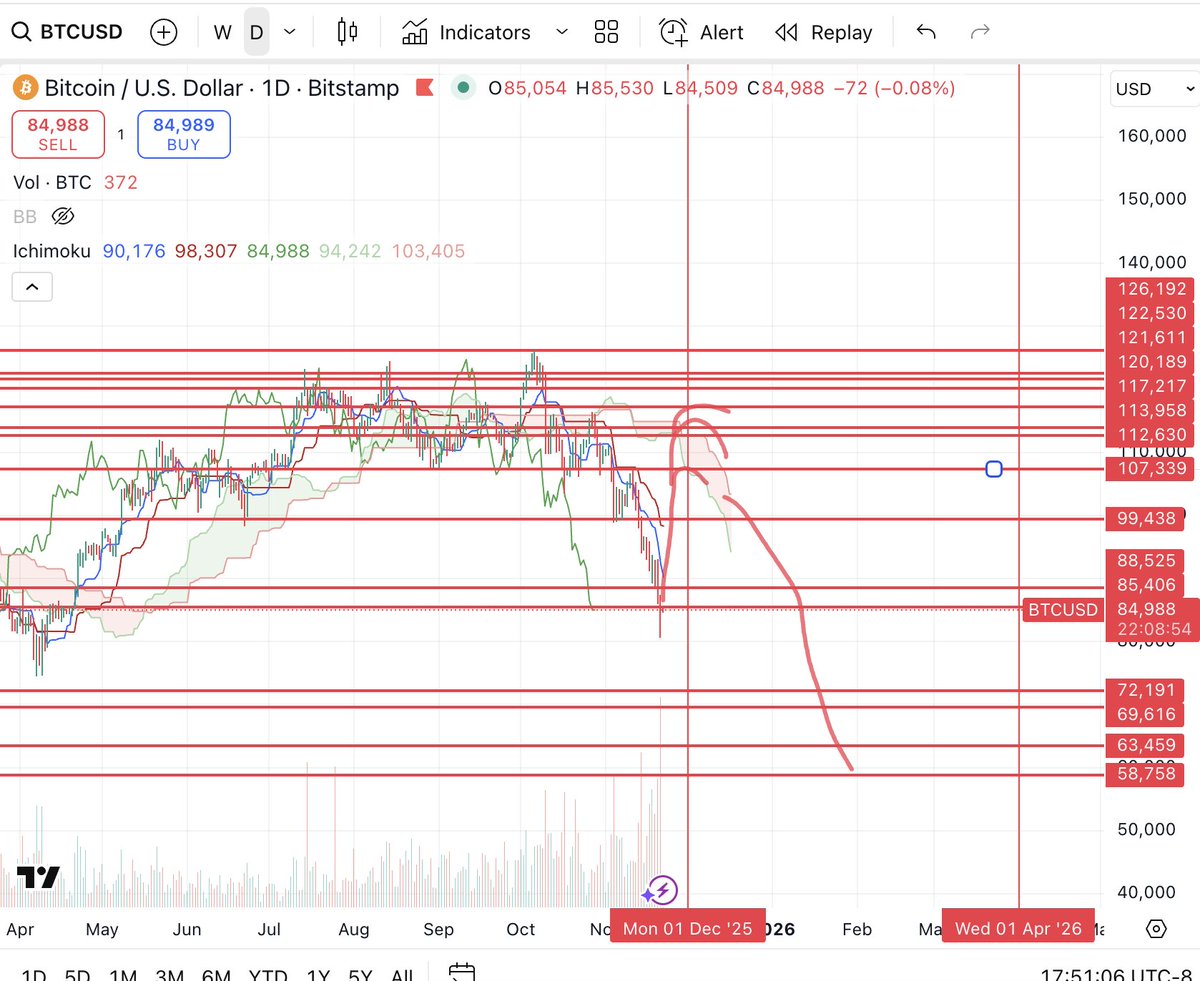
Task: Select the Vol · BTC indicator legend
Action: coord(52,182)
